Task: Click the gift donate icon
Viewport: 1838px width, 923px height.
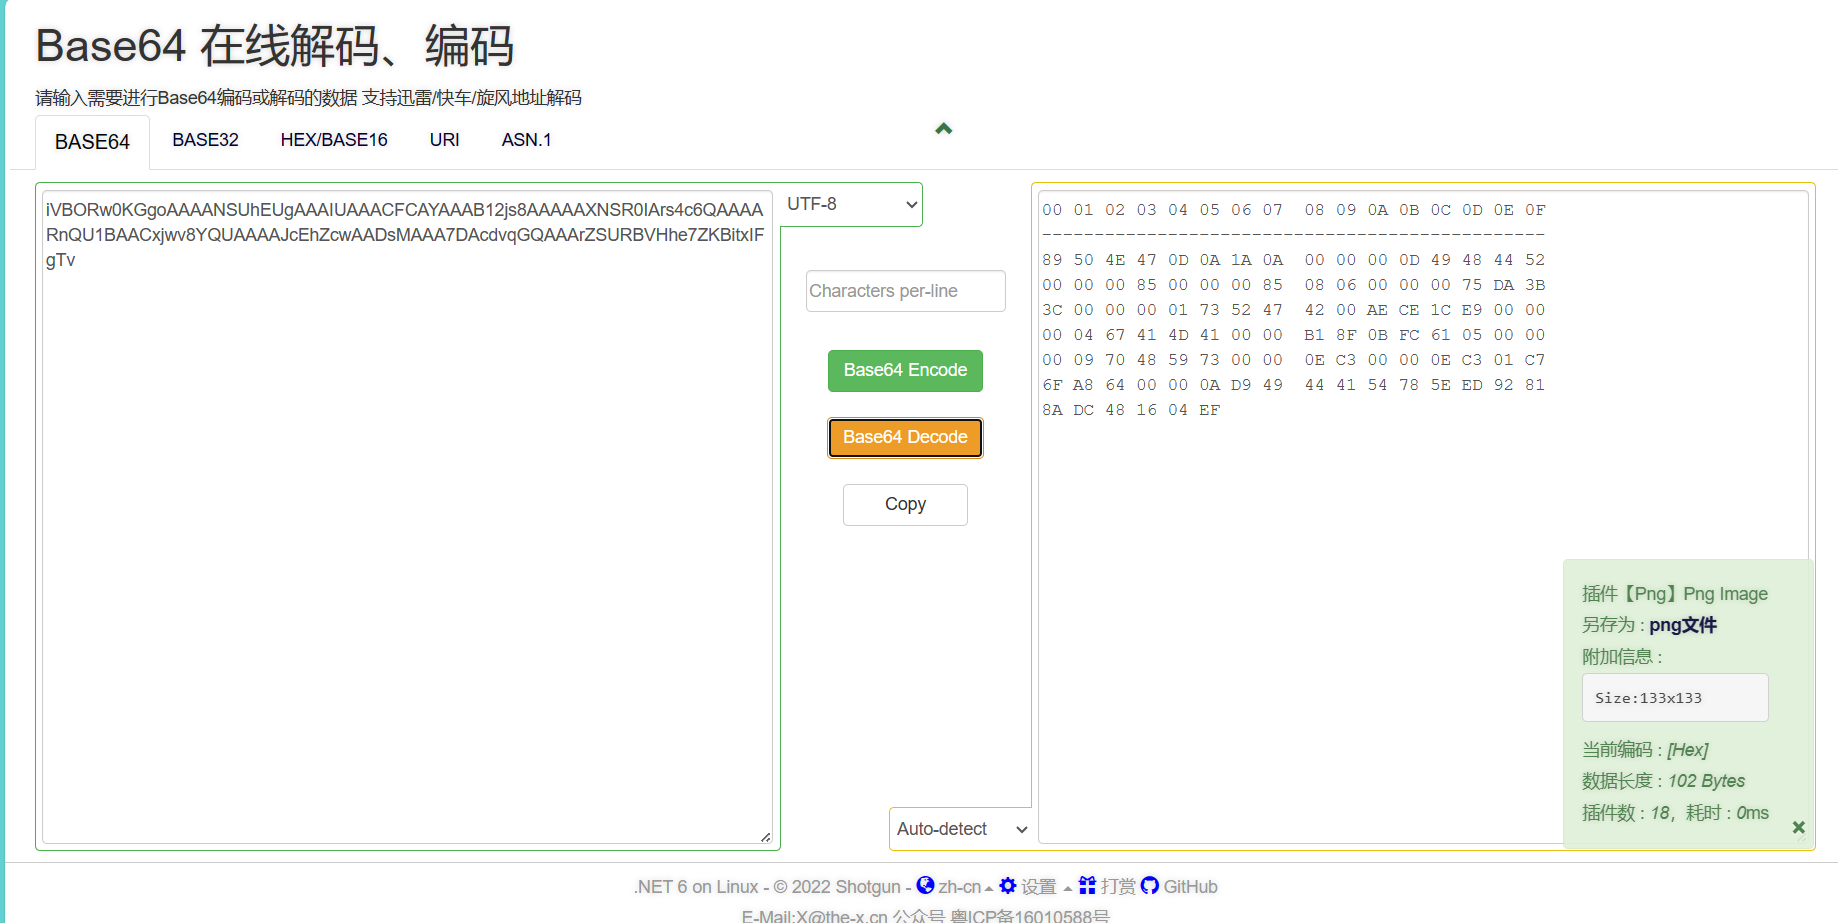Action: click(1087, 885)
